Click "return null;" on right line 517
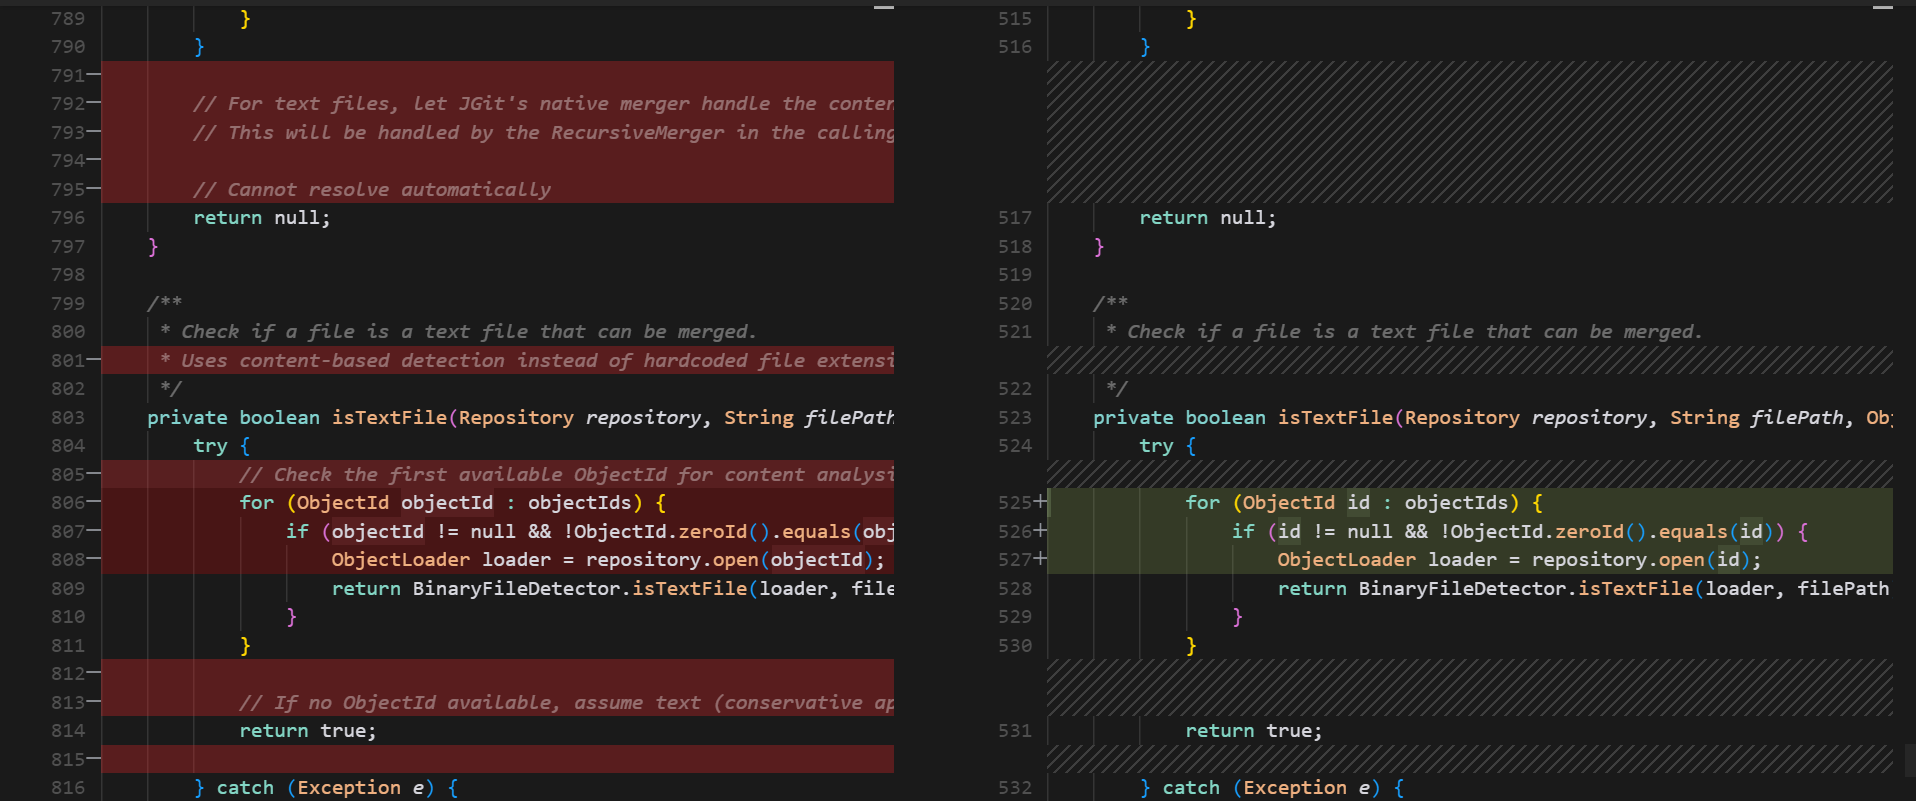The height and width of the screenshot is (801, 1916). click(x=1207, y=217)
